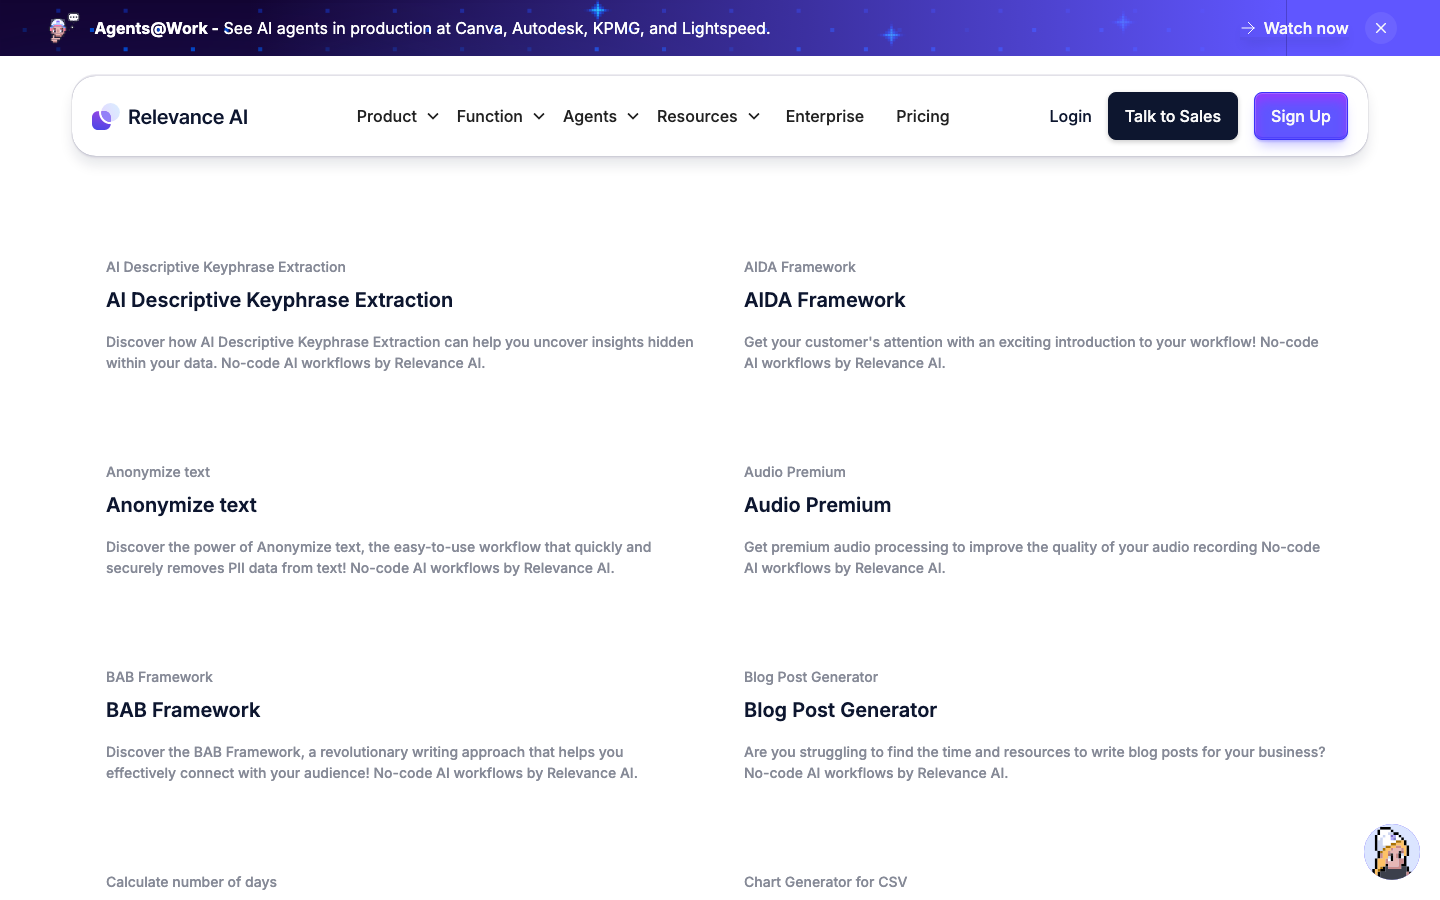Click the purple Sign Up button
This screenshot has height=900, width=1440.
[x=1300, y=116]
